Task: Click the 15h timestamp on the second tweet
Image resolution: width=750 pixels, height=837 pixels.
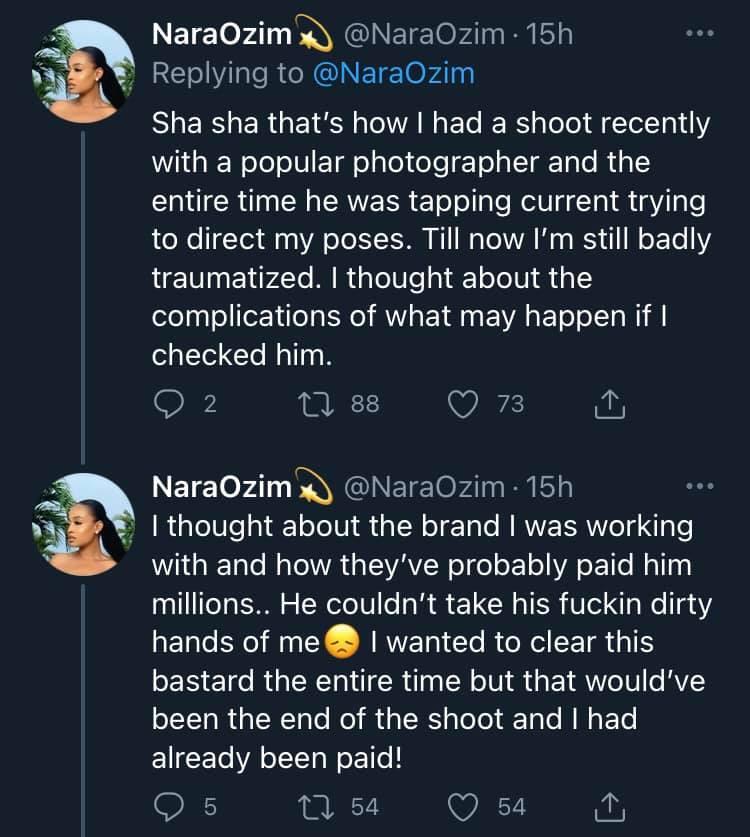Action: [x=549, y=487]
